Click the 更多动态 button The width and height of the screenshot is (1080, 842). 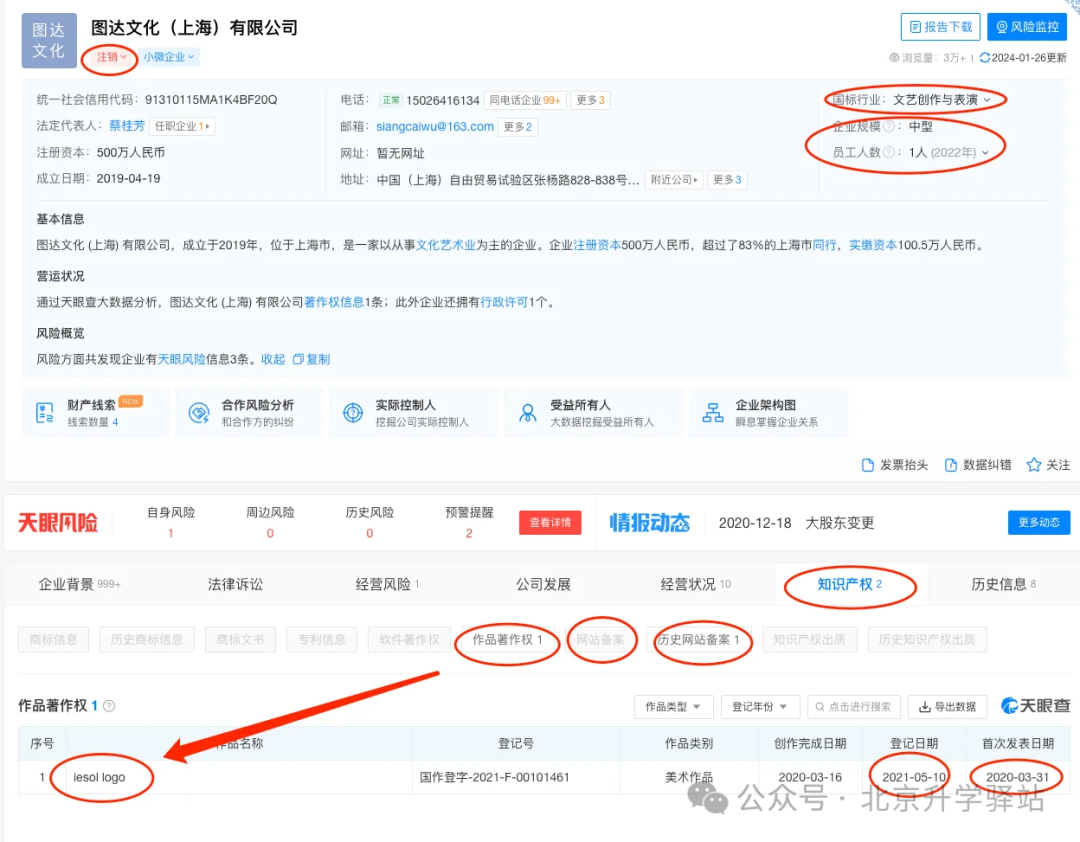(1039, 522)
